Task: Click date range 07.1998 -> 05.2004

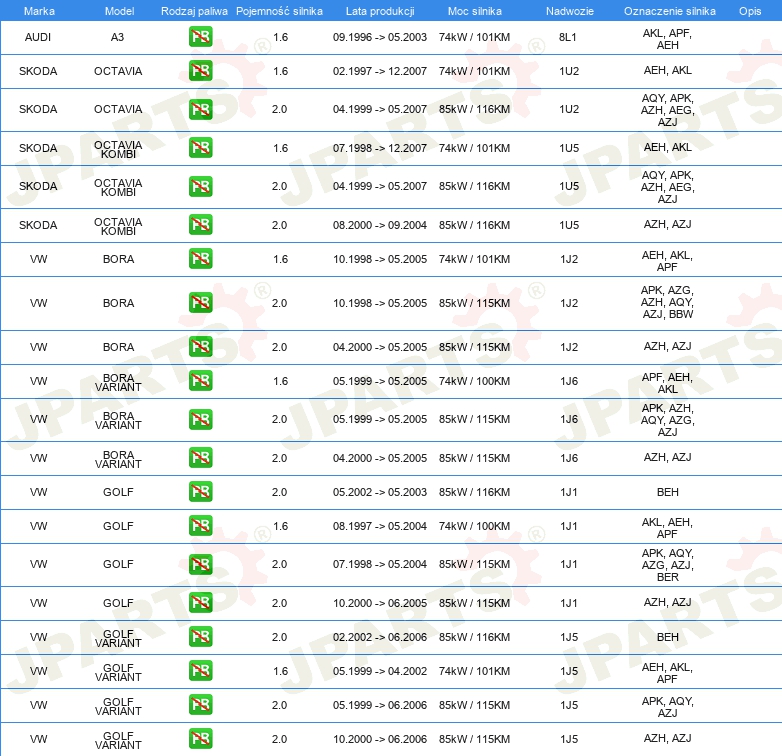Action: [380, 564]
